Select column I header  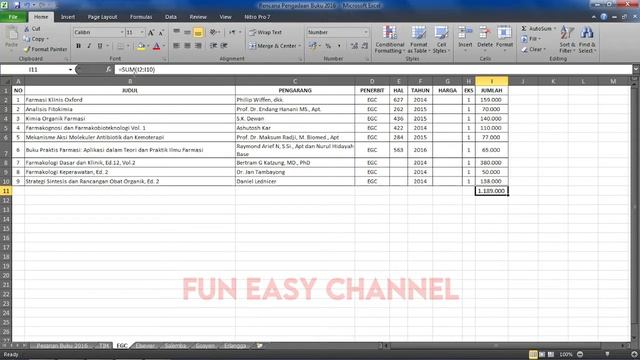tap(491, 81)
